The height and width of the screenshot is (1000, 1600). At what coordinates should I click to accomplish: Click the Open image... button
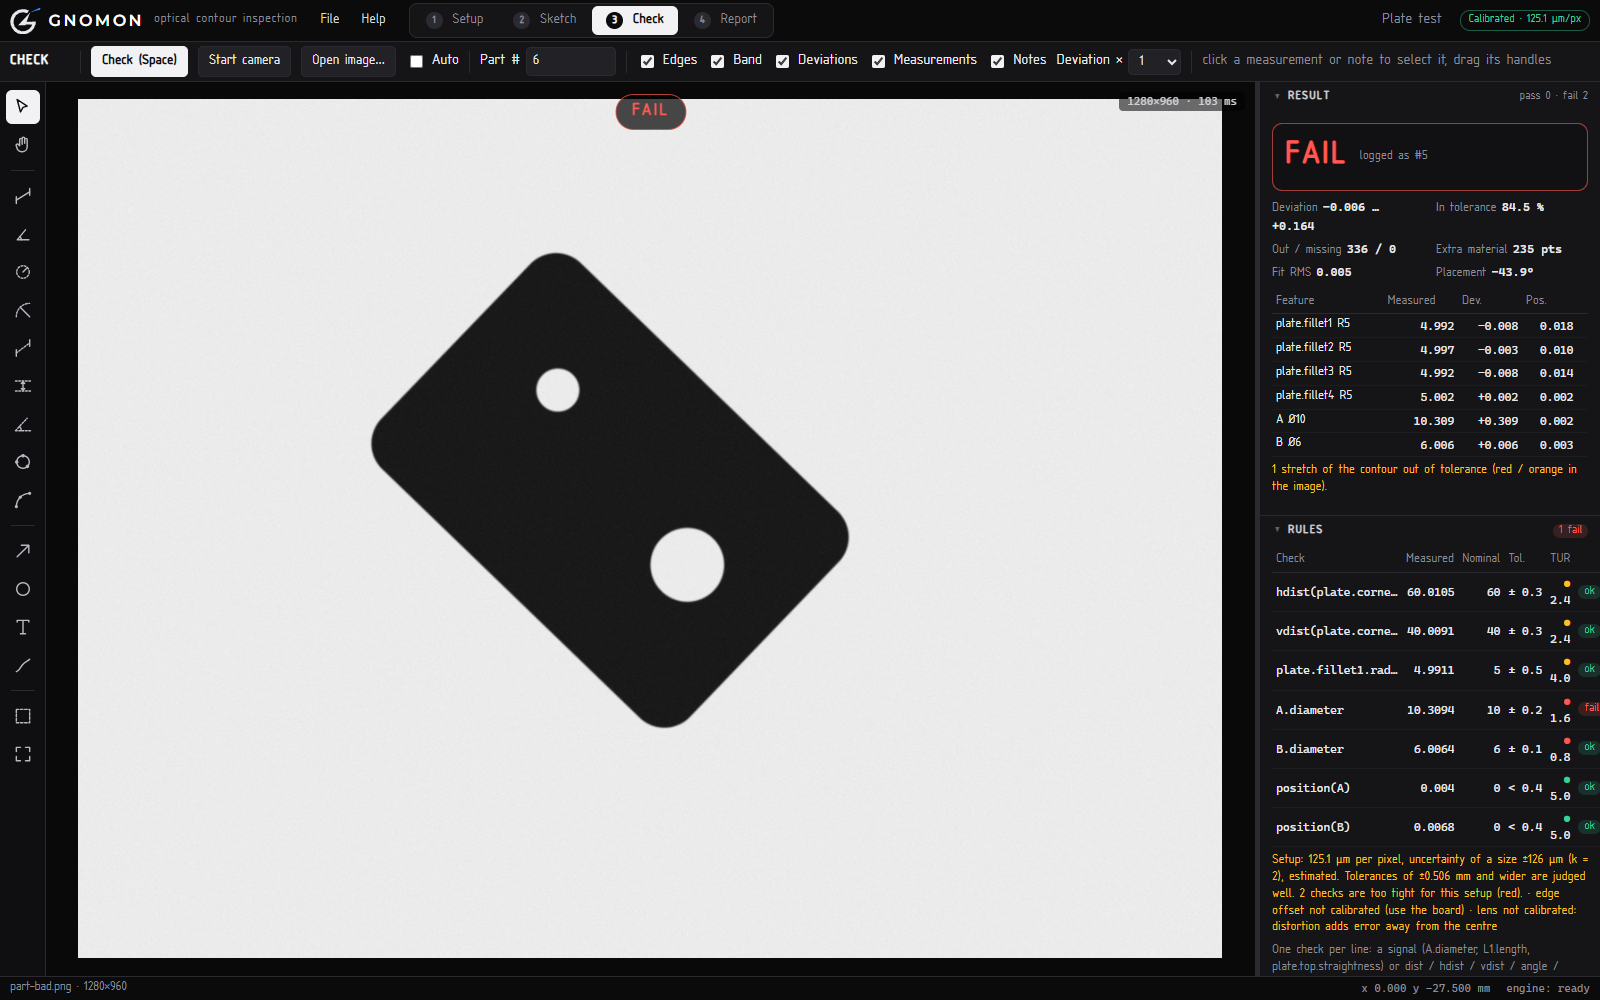click(348, 60)
